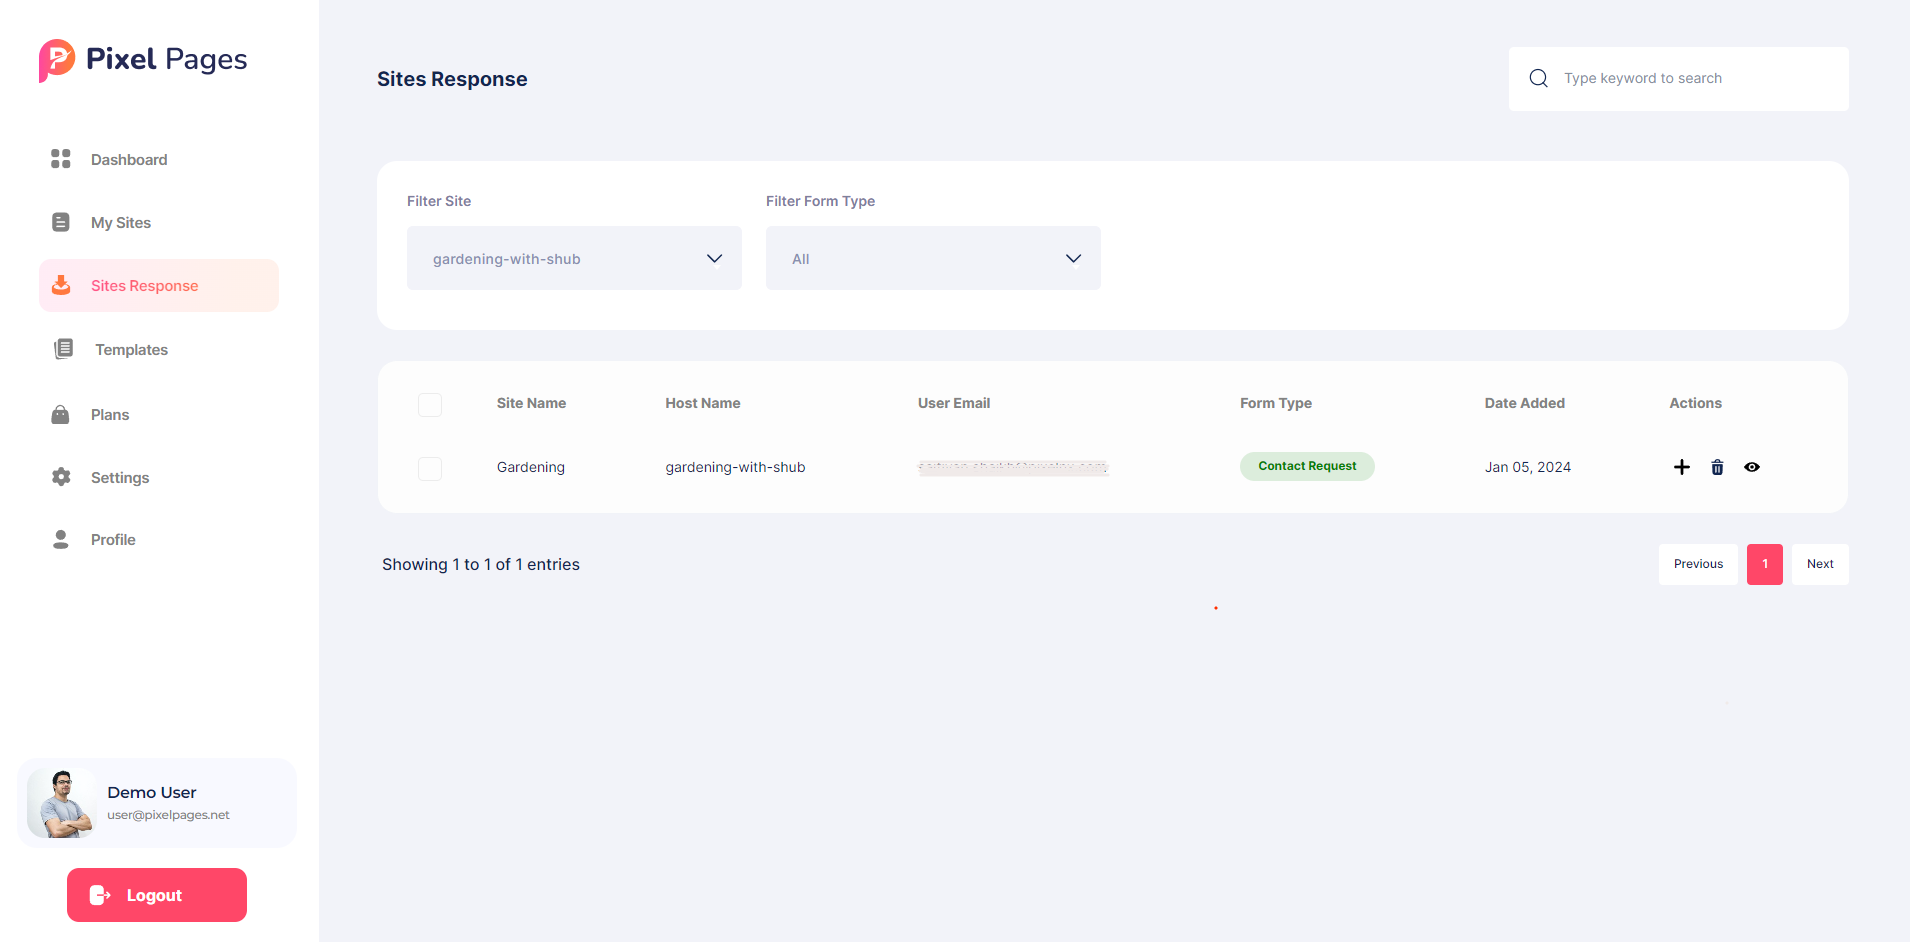The image size is (1910, 942).
Task: Click the Pixel Pages logo
Action: tap(143, 60)
